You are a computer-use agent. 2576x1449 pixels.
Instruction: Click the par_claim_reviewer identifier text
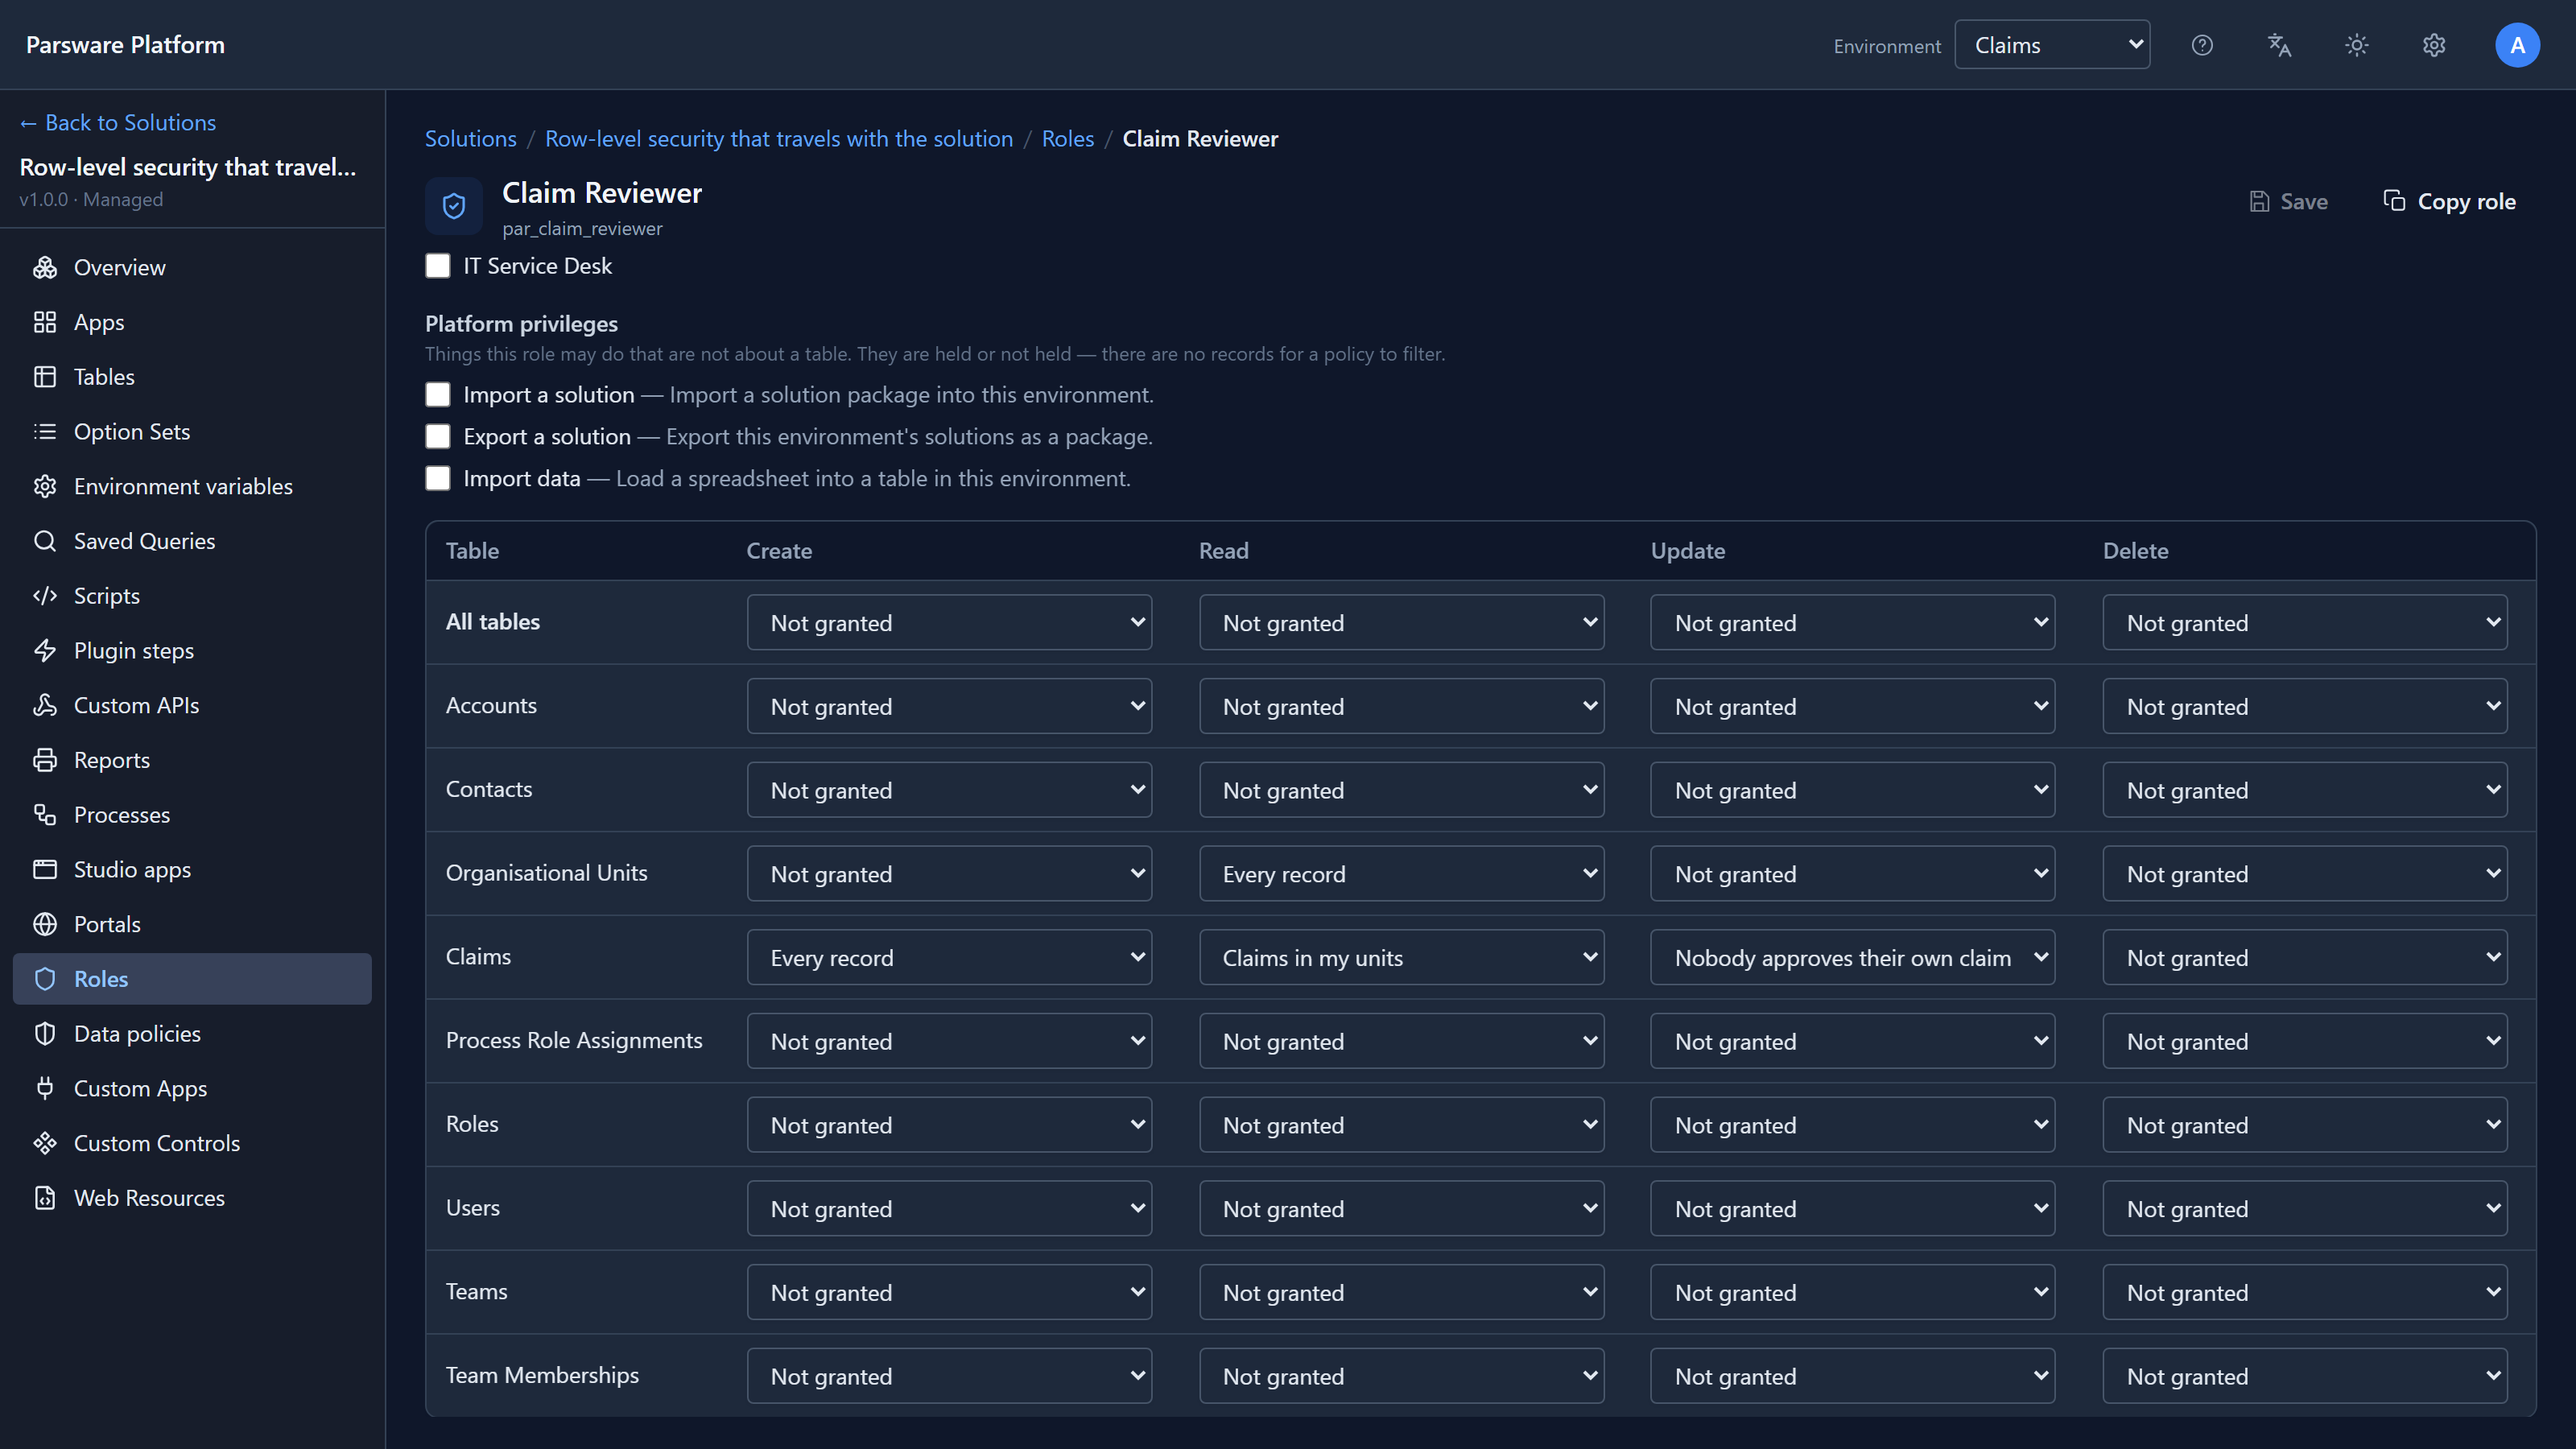(582, 229)
